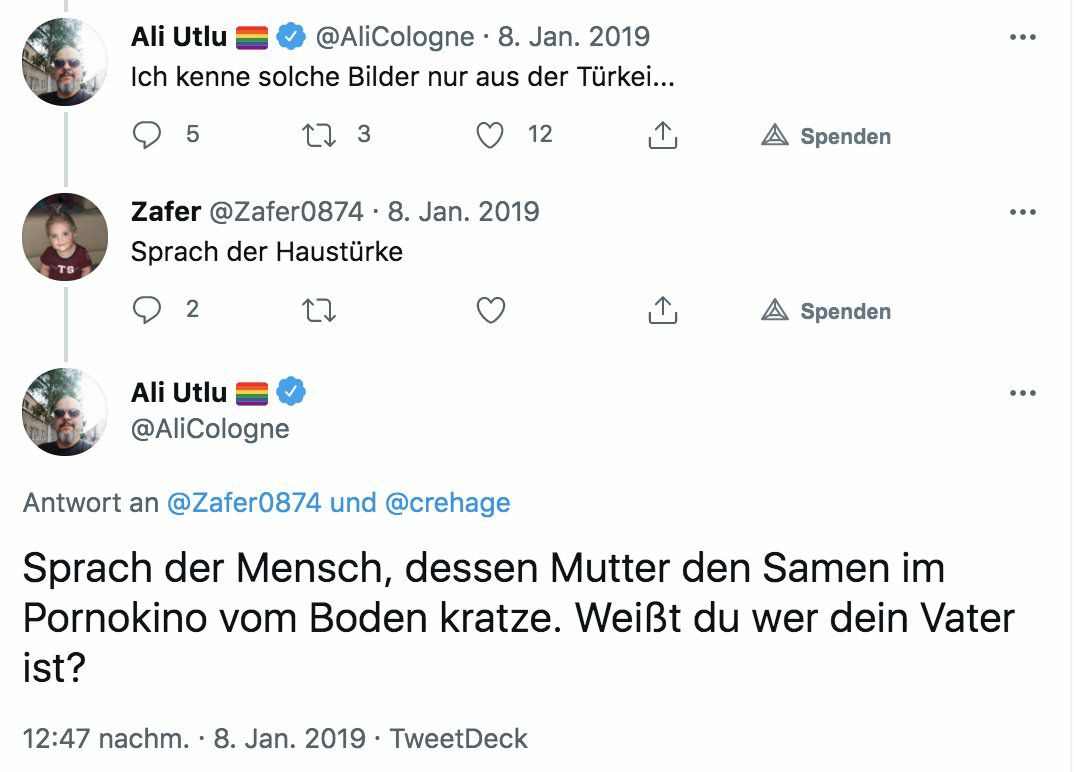Open the @Zafer0874 mention link
Screen dimensions: 1074x772
tap(244, 502)
